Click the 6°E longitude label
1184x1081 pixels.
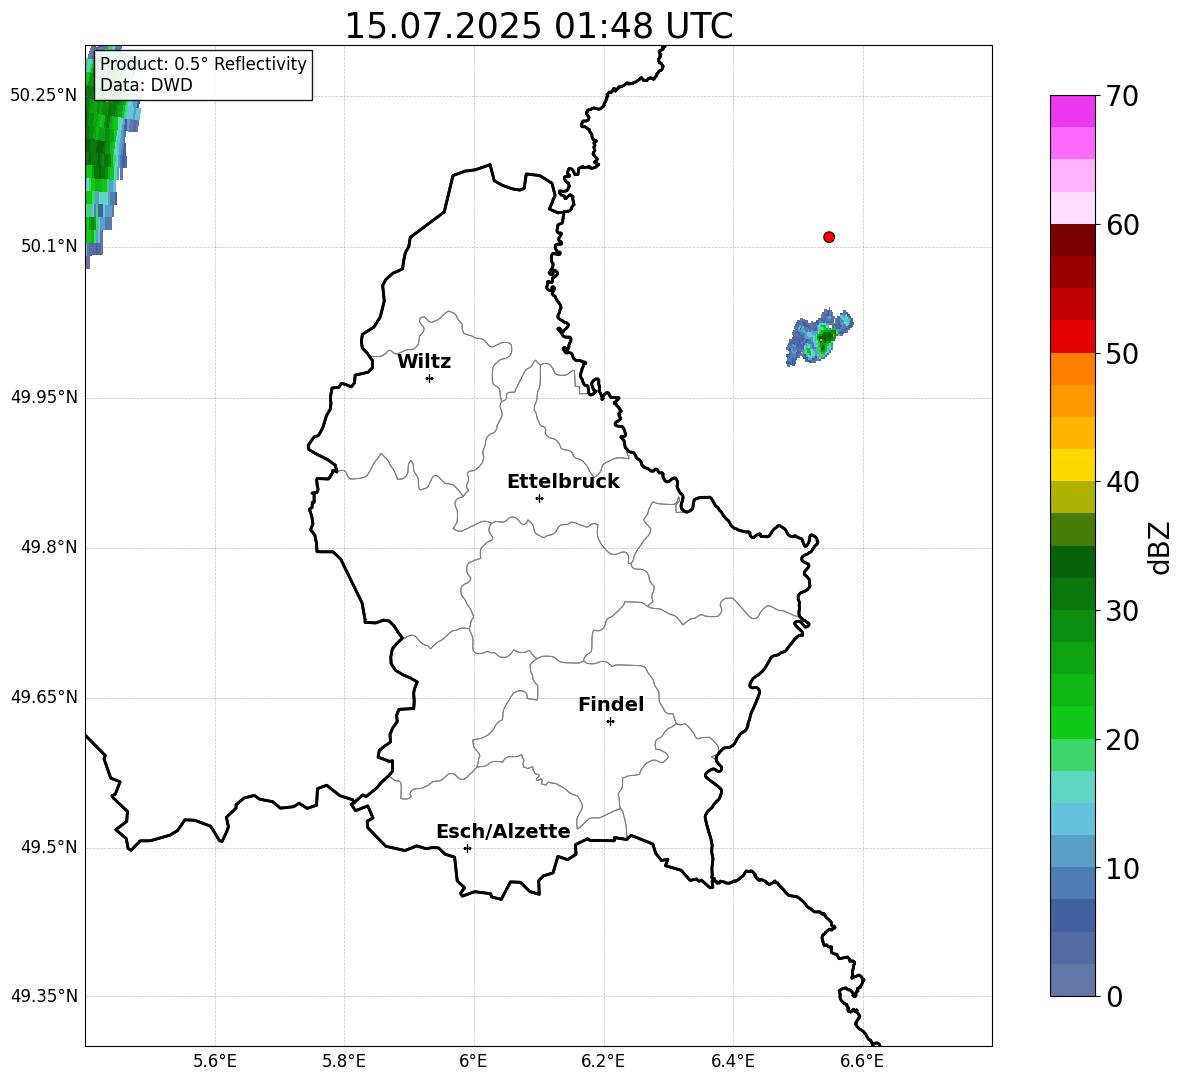tap(473, 1062)
